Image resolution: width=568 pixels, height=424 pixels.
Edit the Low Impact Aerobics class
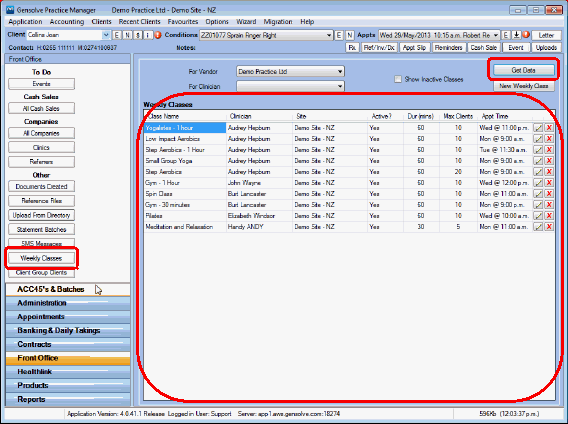coord(538,139)
